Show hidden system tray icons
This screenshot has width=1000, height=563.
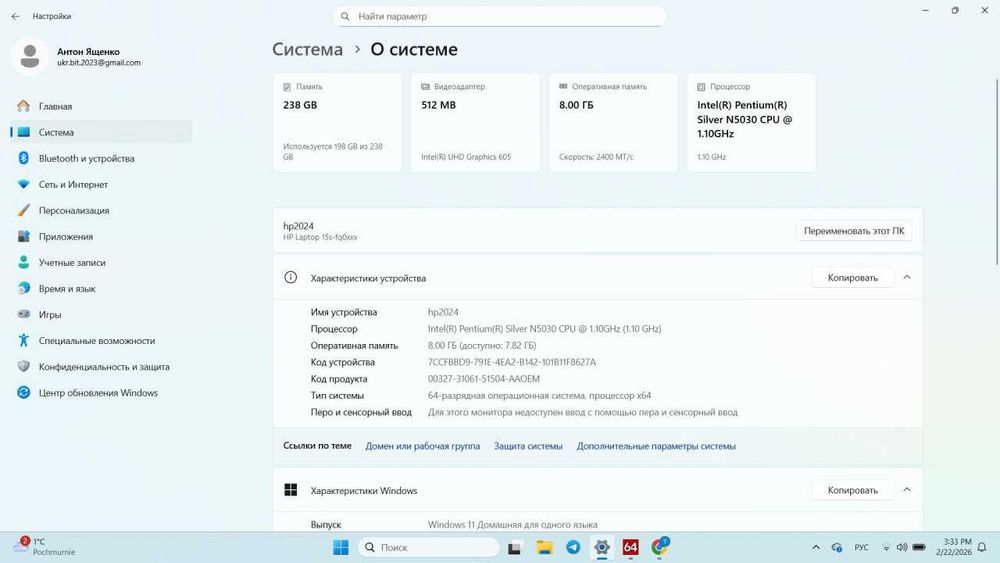pyautogui.click(x=816, y=547)
